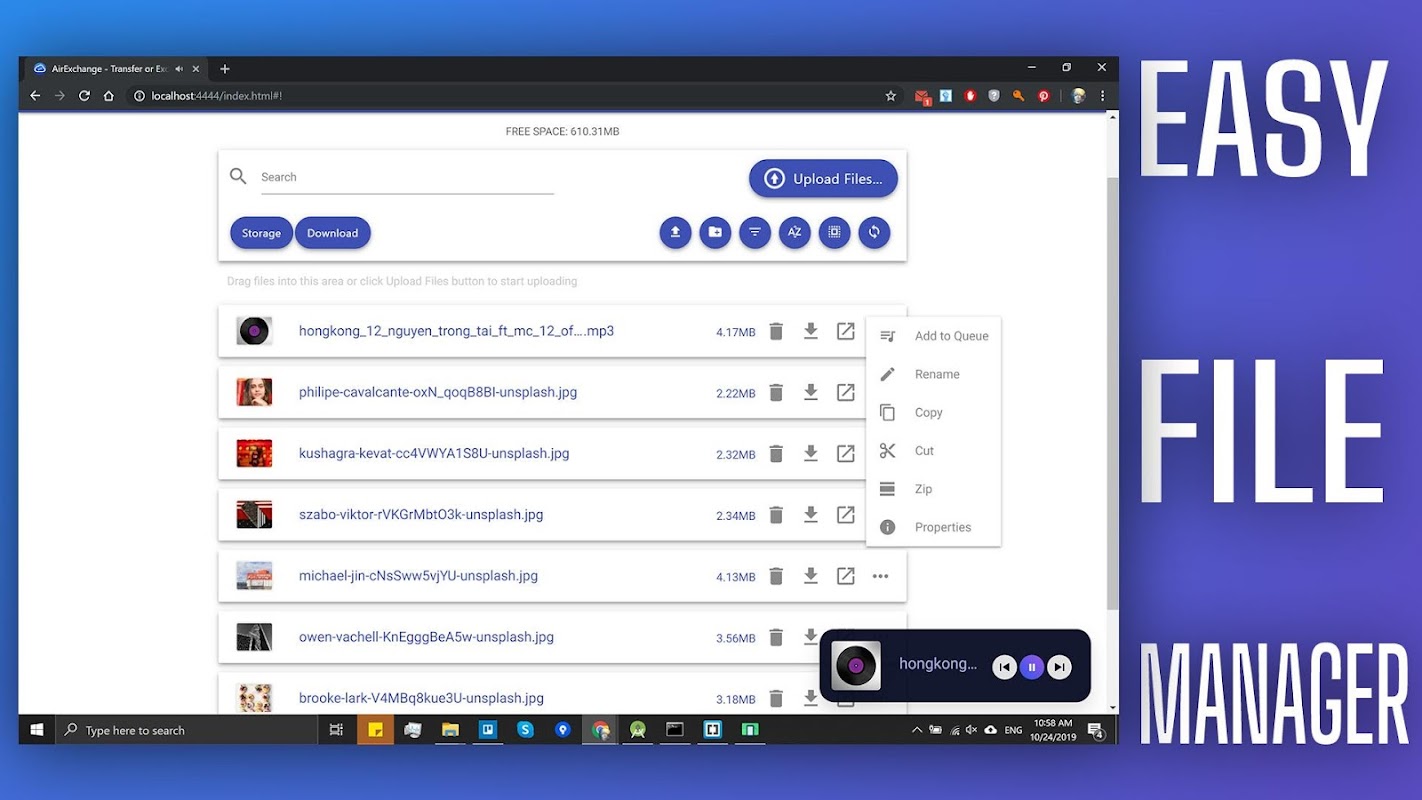Open the filter list icon

pyautogui.click(x=755, y=232)
